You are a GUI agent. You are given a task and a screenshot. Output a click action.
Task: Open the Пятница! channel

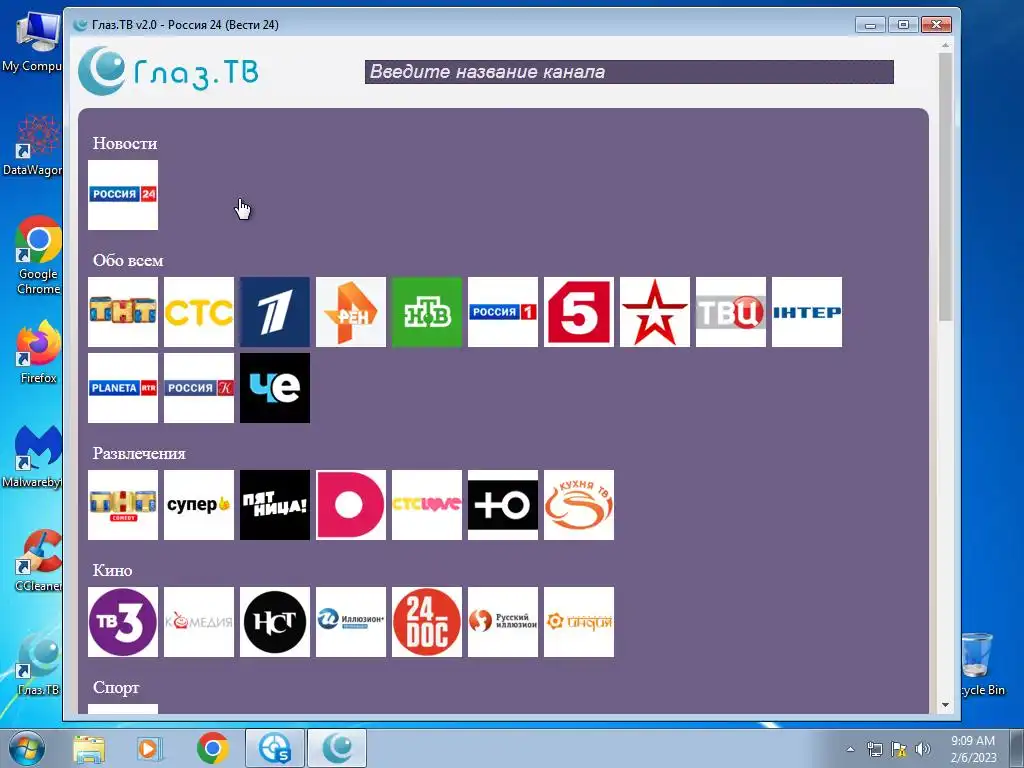coord(275,505)
